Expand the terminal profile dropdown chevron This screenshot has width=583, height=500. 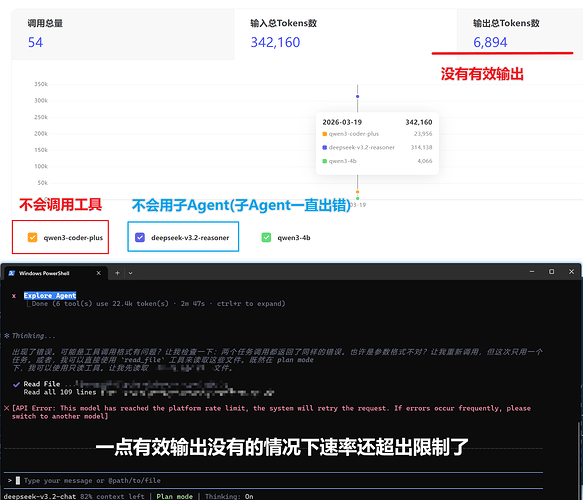131,273
